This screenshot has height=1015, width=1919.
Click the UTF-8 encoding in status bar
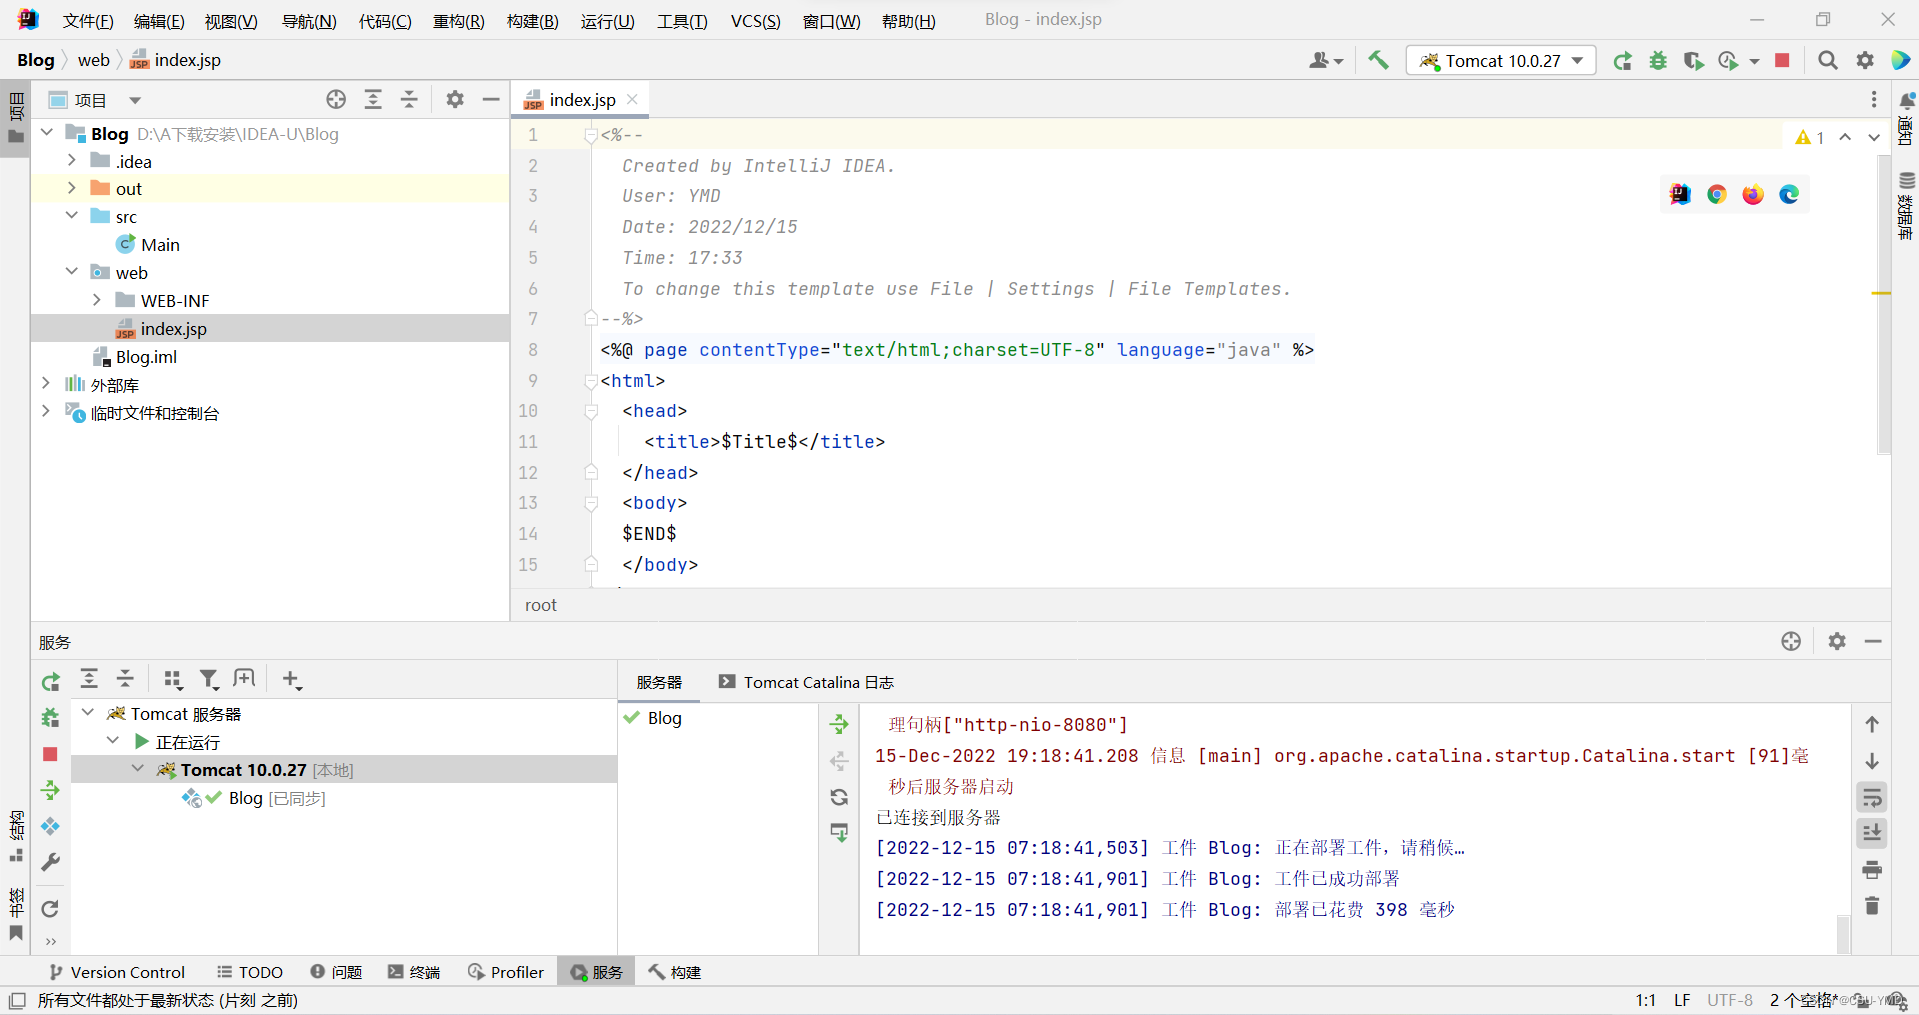1730,1000
